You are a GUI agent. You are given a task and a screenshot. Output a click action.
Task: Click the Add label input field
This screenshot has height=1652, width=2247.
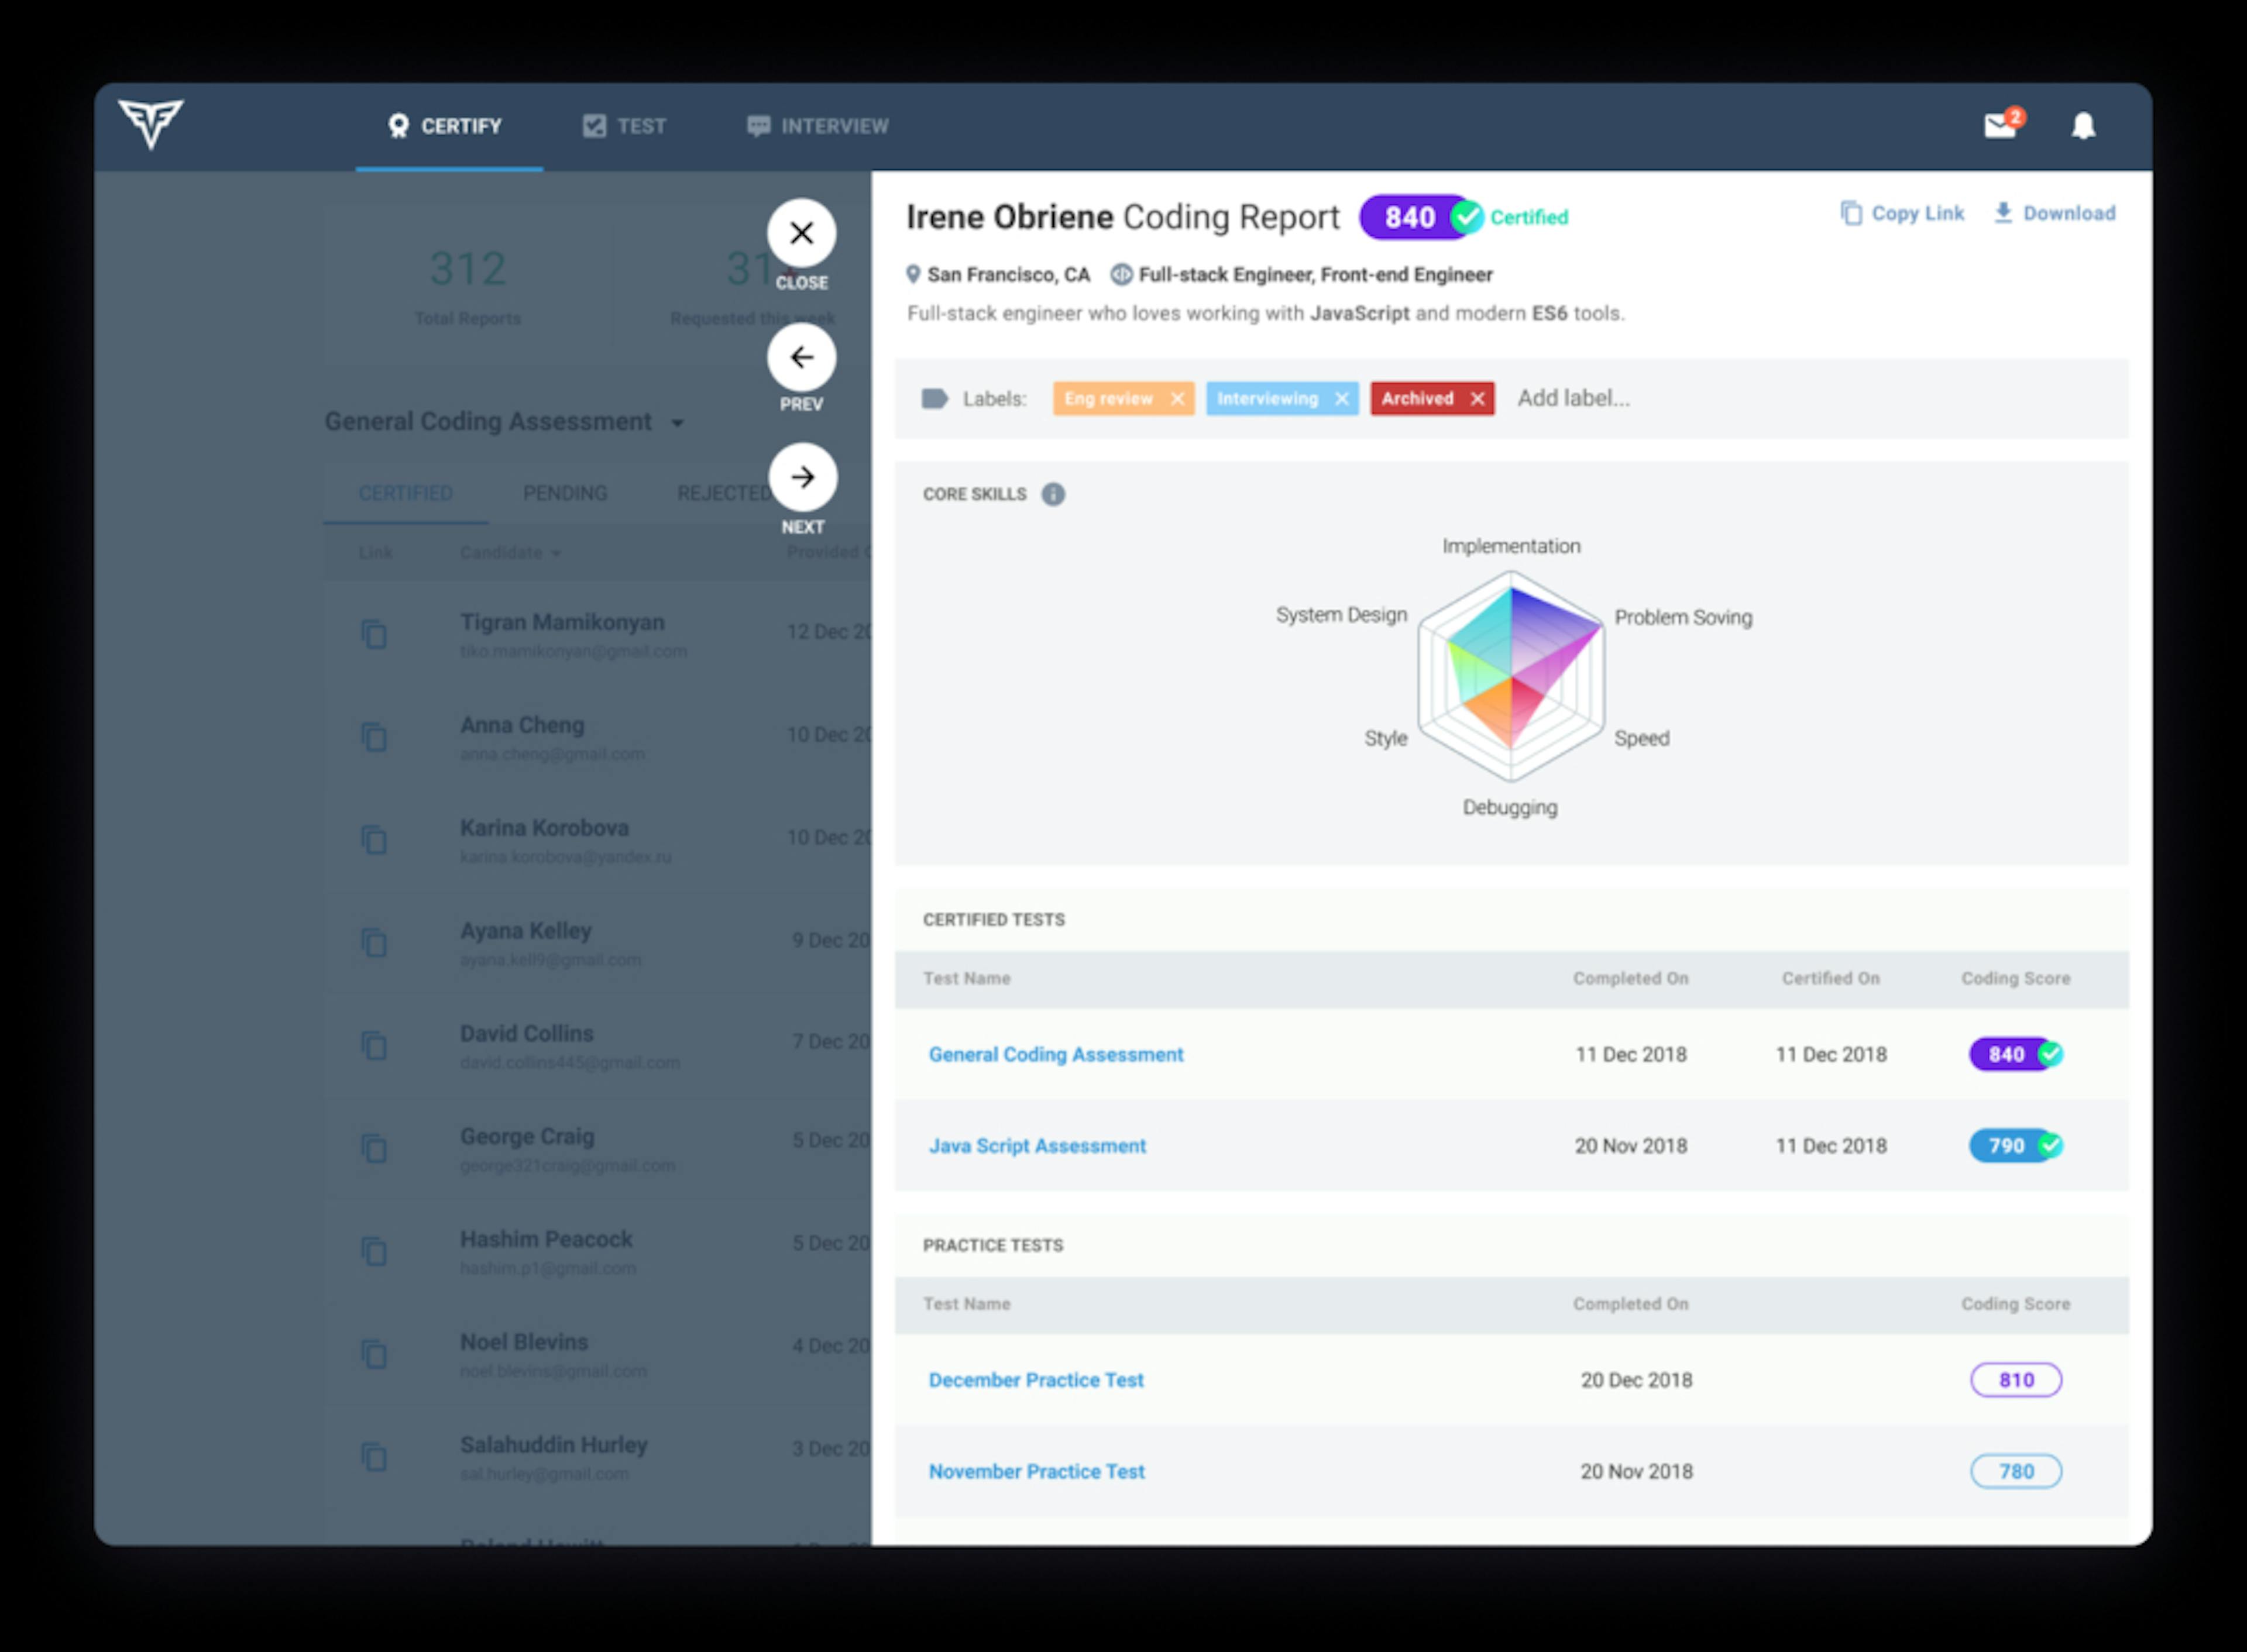pos(1573,398)
